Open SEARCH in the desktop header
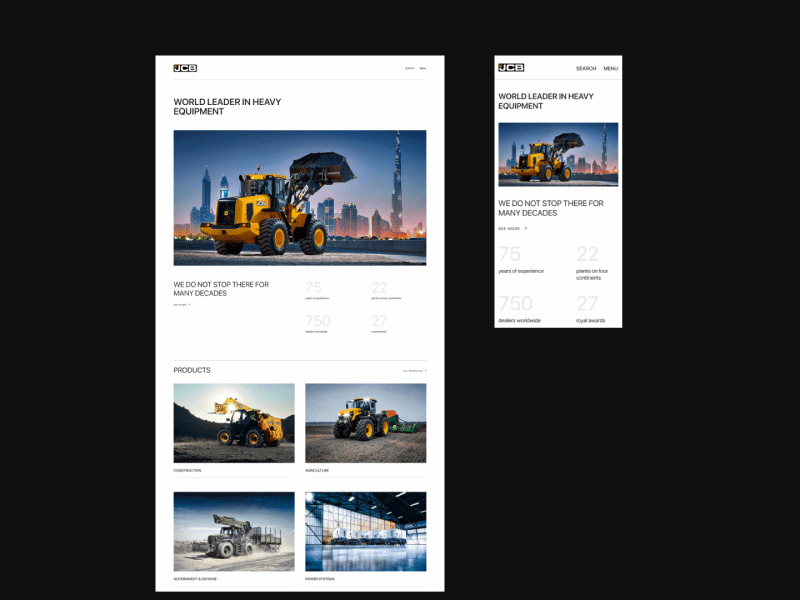 click(x=408, y=68)
